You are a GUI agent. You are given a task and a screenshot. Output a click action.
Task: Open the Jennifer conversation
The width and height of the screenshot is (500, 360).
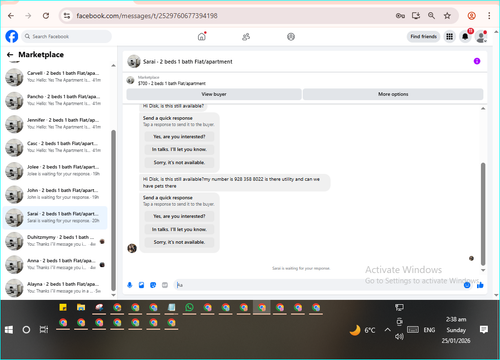click(55, 124)
